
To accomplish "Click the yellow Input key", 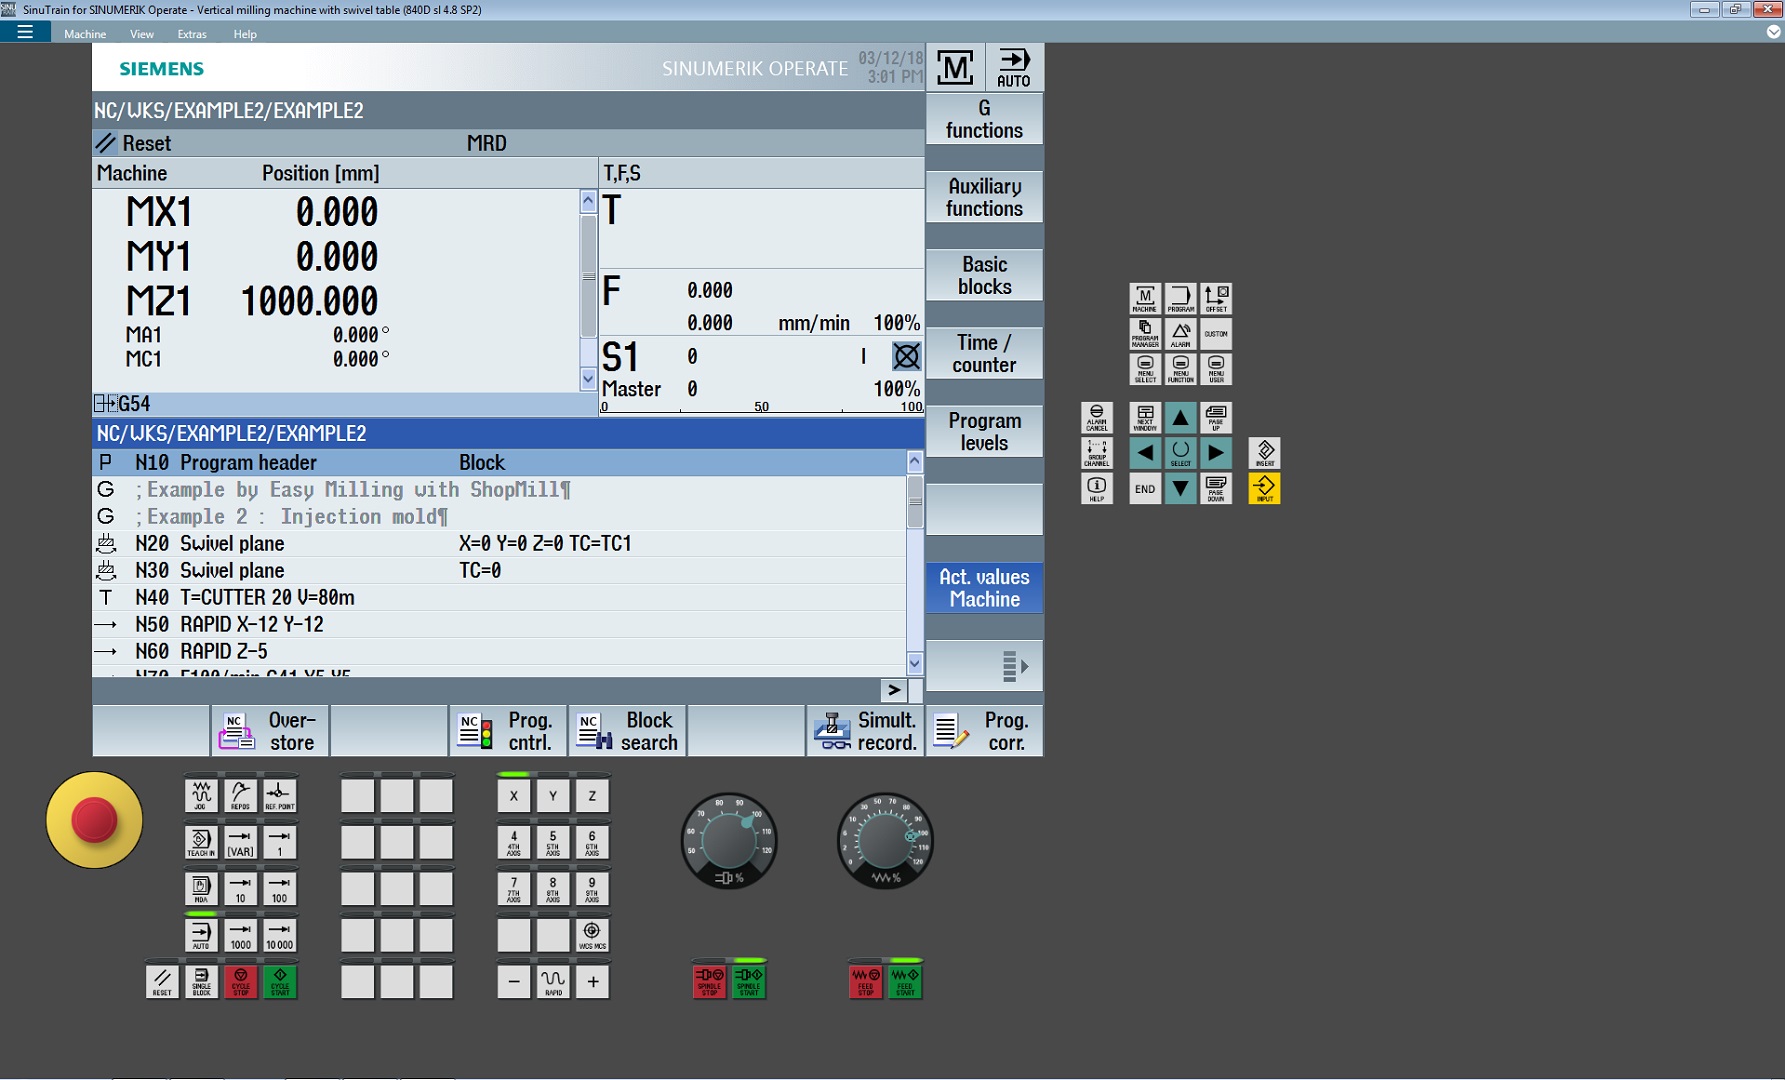I will pyautogui.click(x=1264, y=488).
